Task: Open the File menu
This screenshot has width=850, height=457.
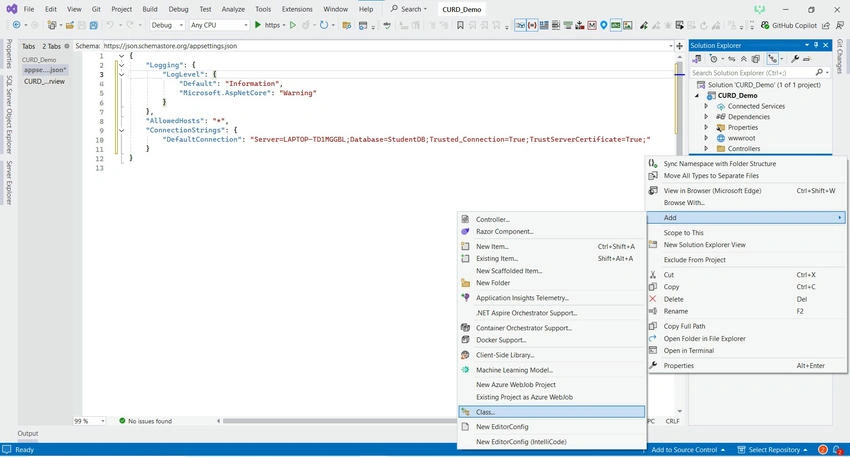Action: [29, 9]
